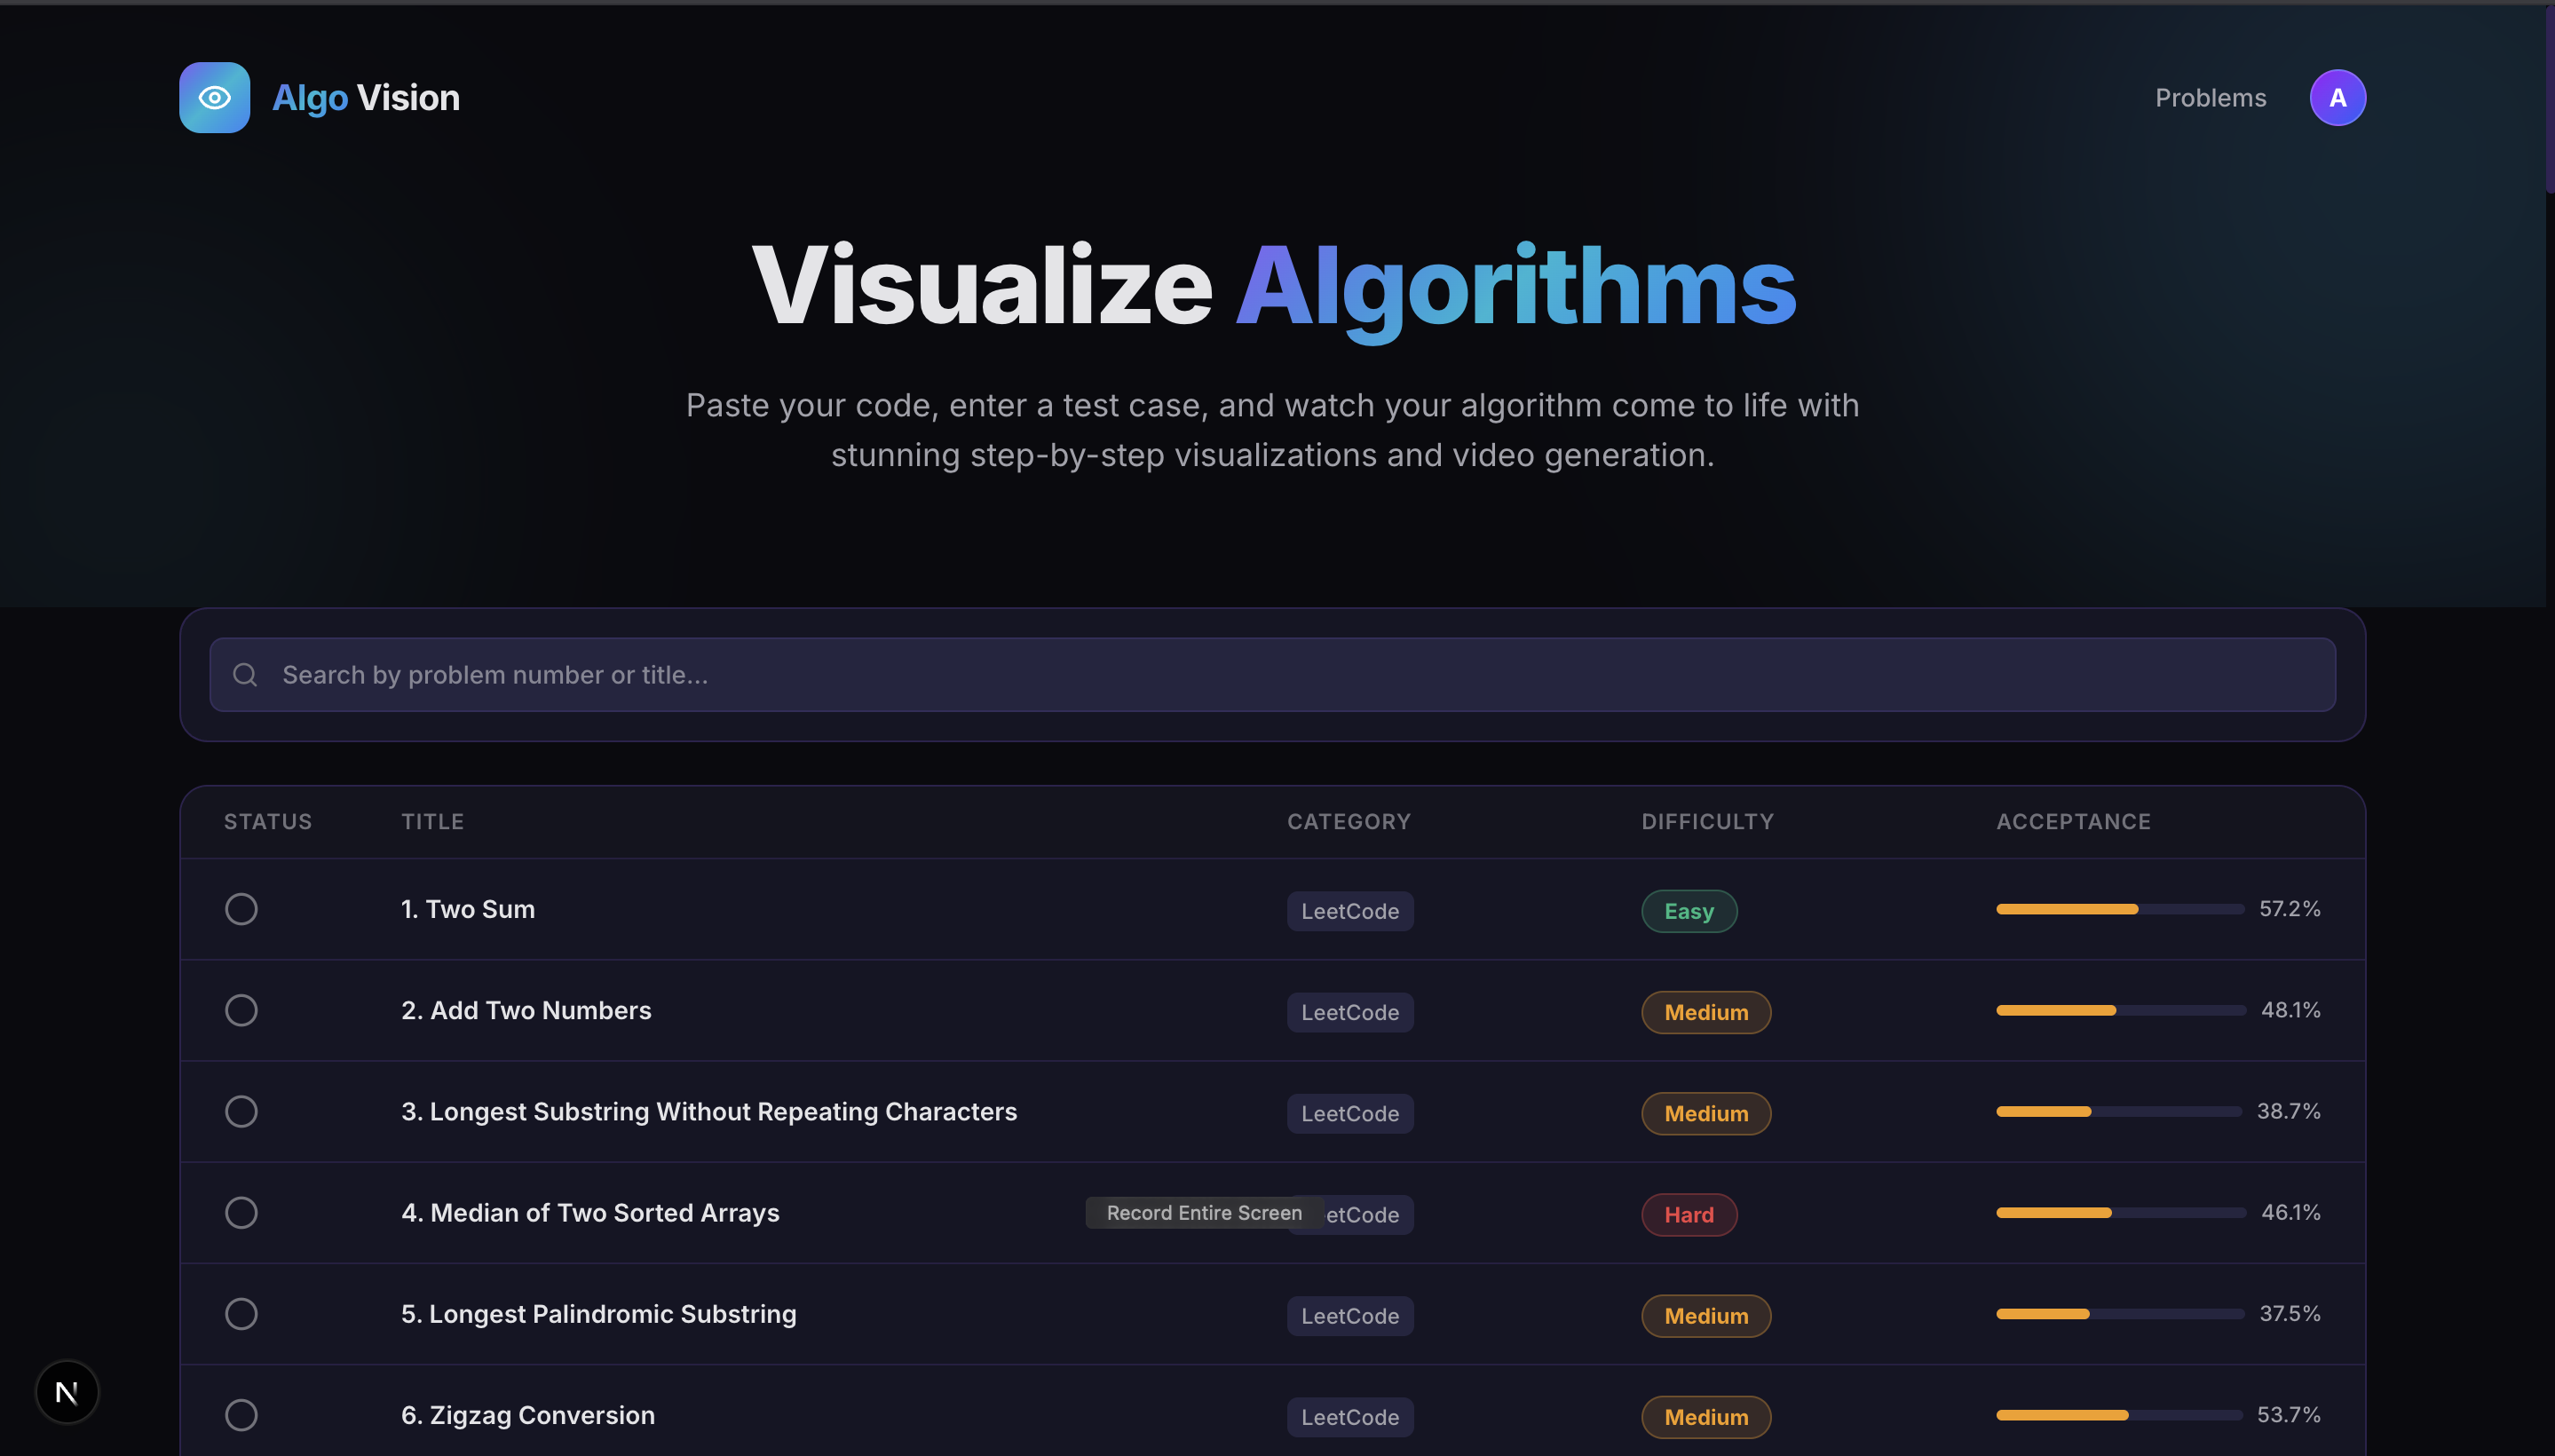Image resolution: width=2555 pixels, height=1456 pixels.
Task: Toggle status circle for Median of Two Sorted Arrays
Action: coord(241,1212)
